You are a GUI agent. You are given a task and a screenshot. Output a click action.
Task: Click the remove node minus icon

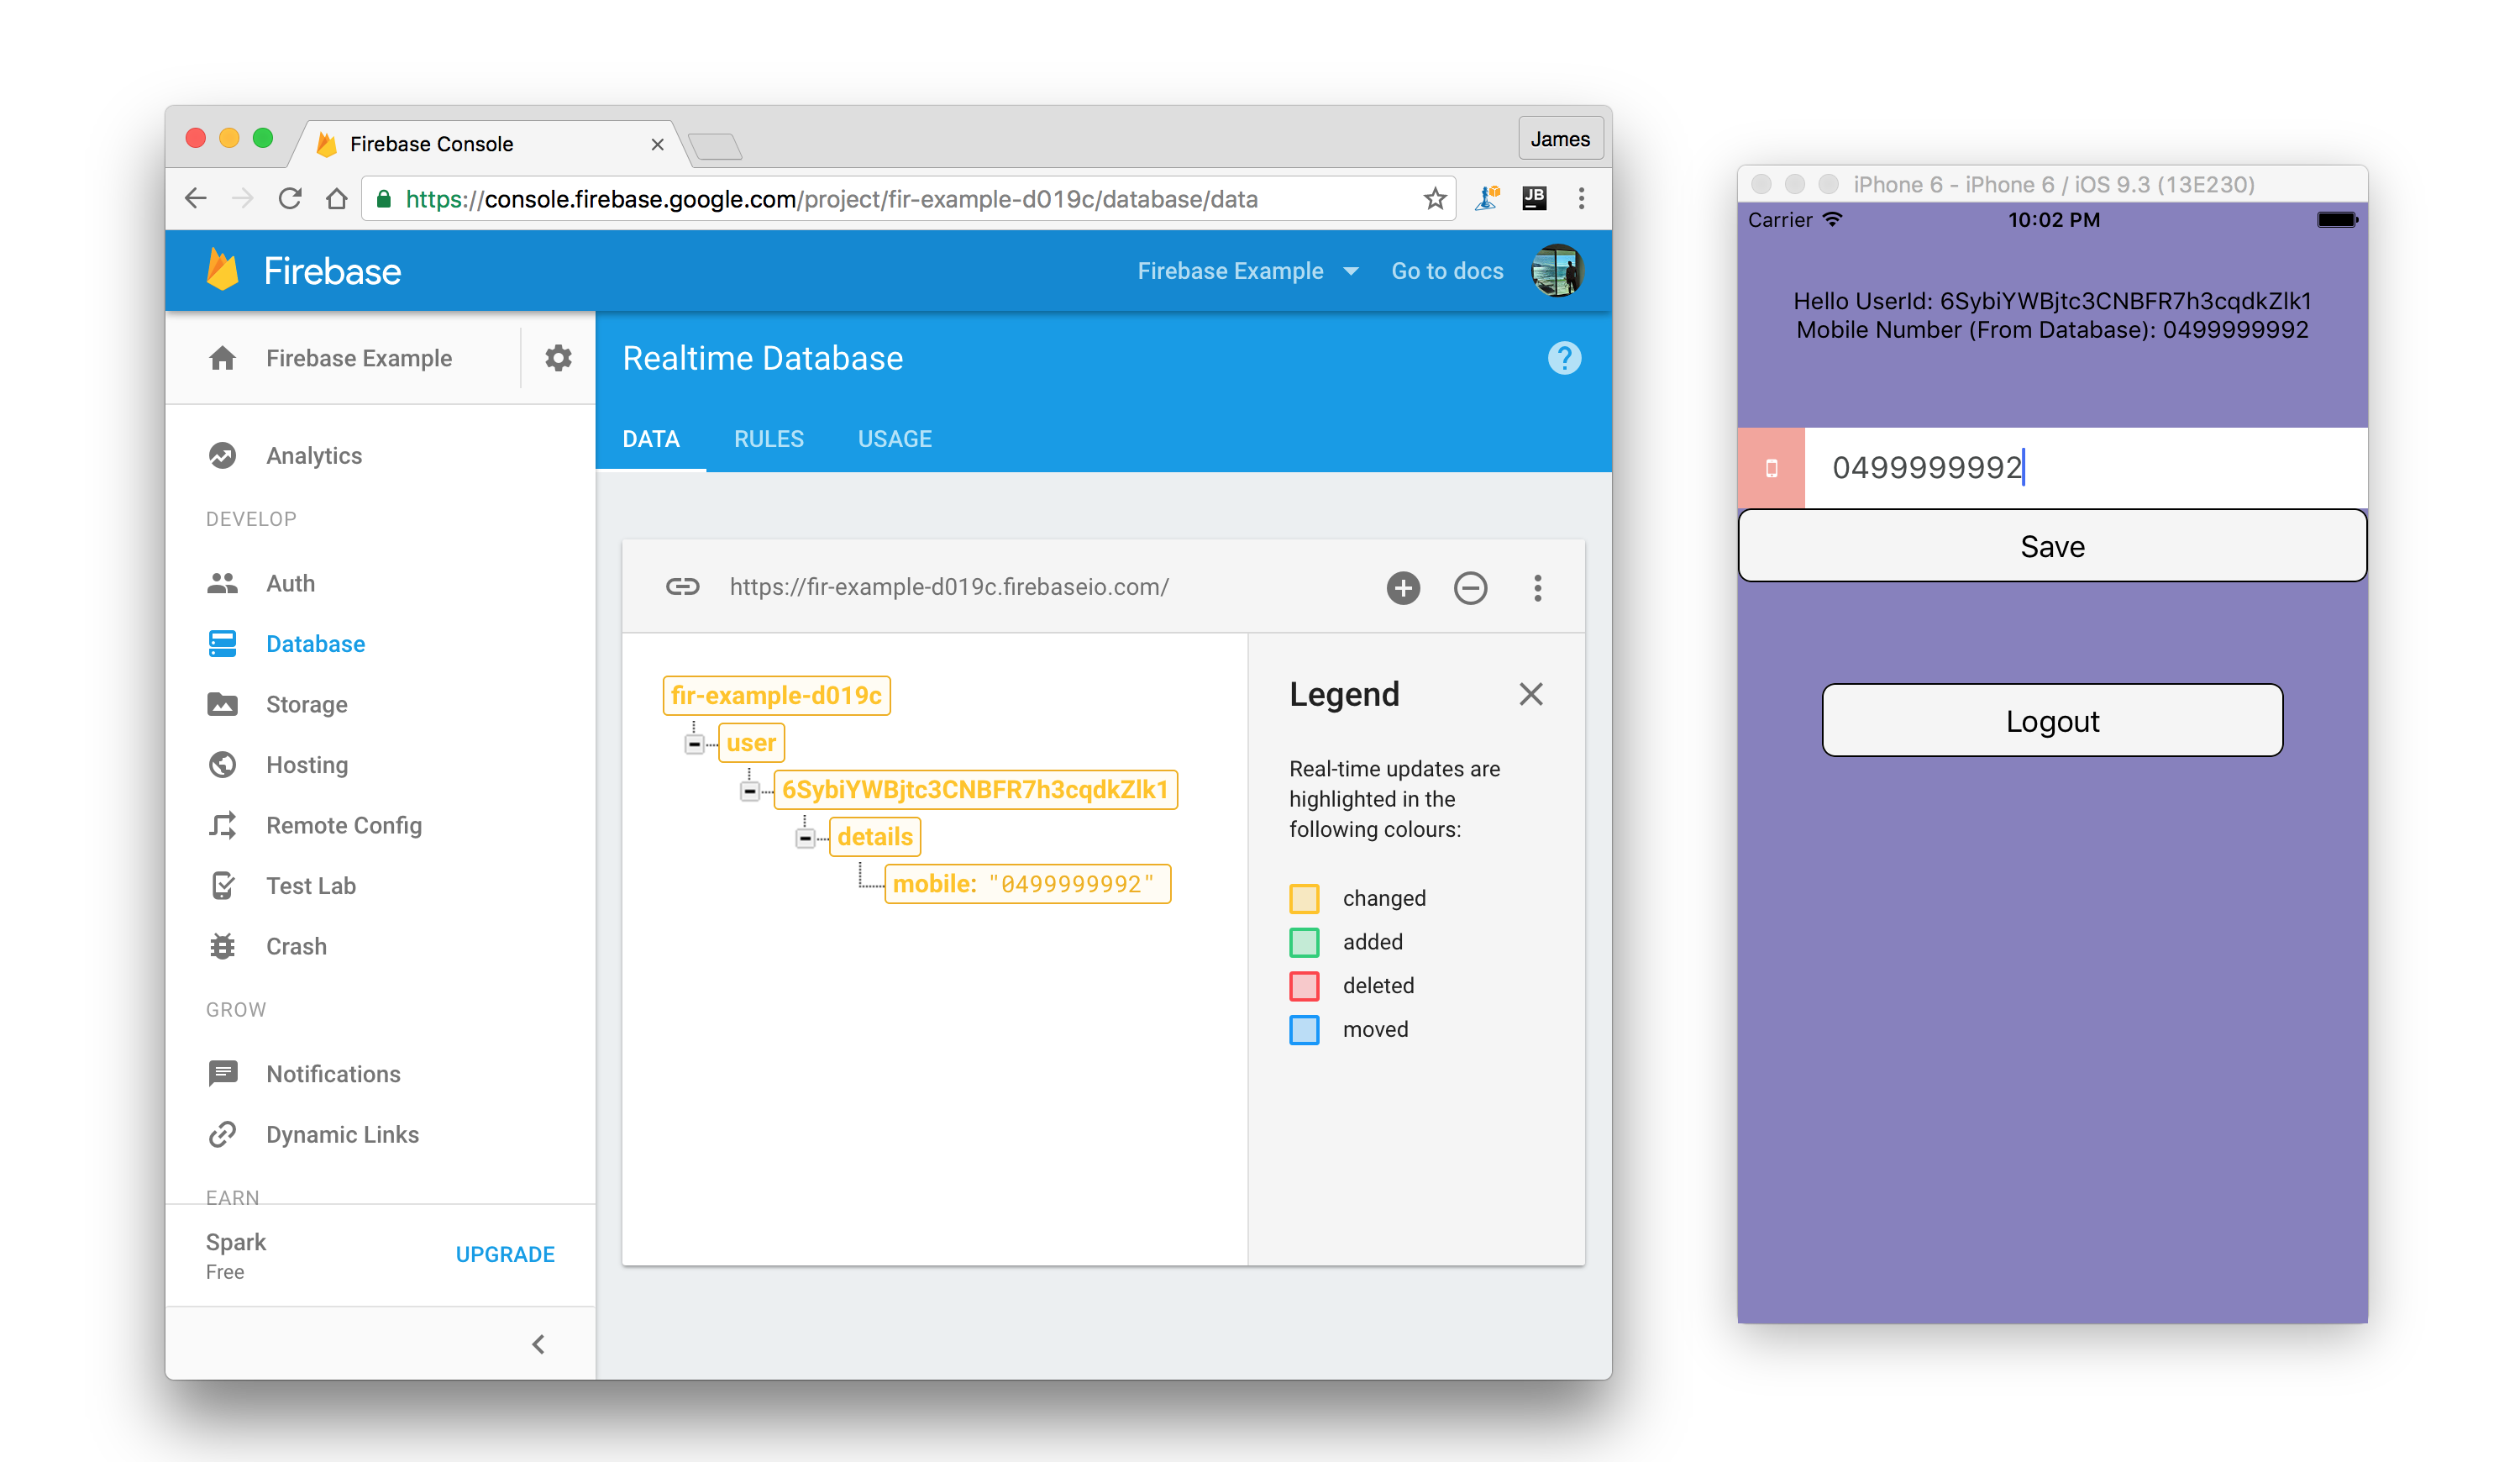click(1470, 587)
